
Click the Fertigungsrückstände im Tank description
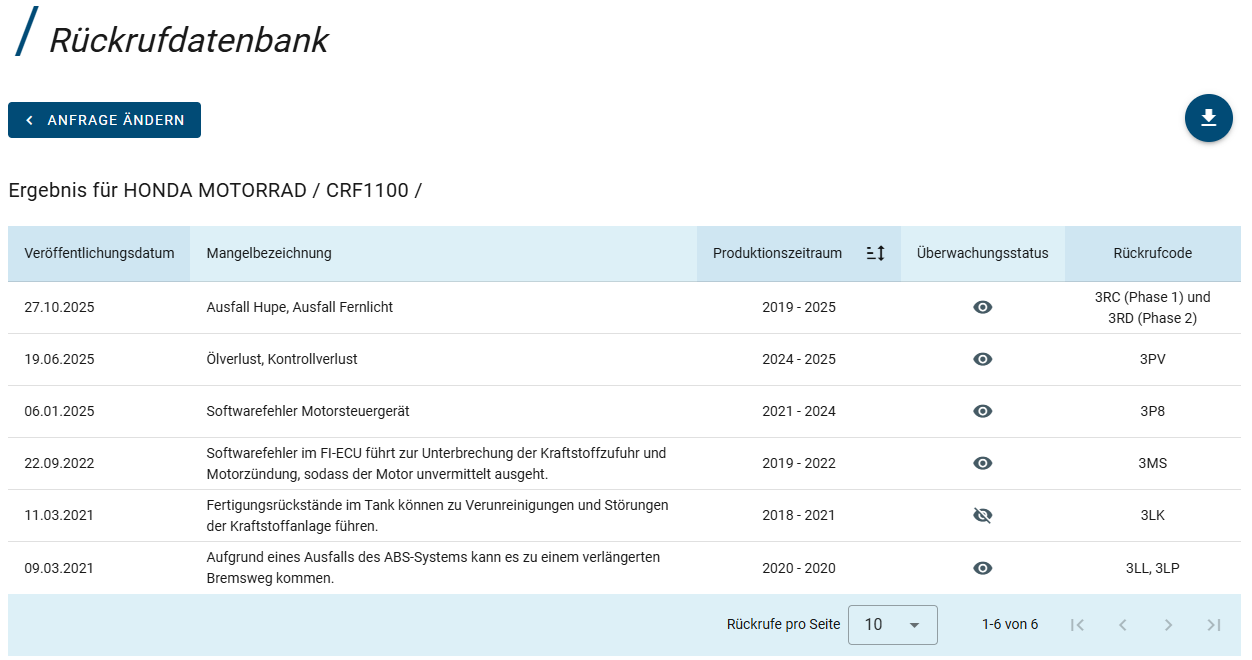pyautogui.click(x=437, y=515)
